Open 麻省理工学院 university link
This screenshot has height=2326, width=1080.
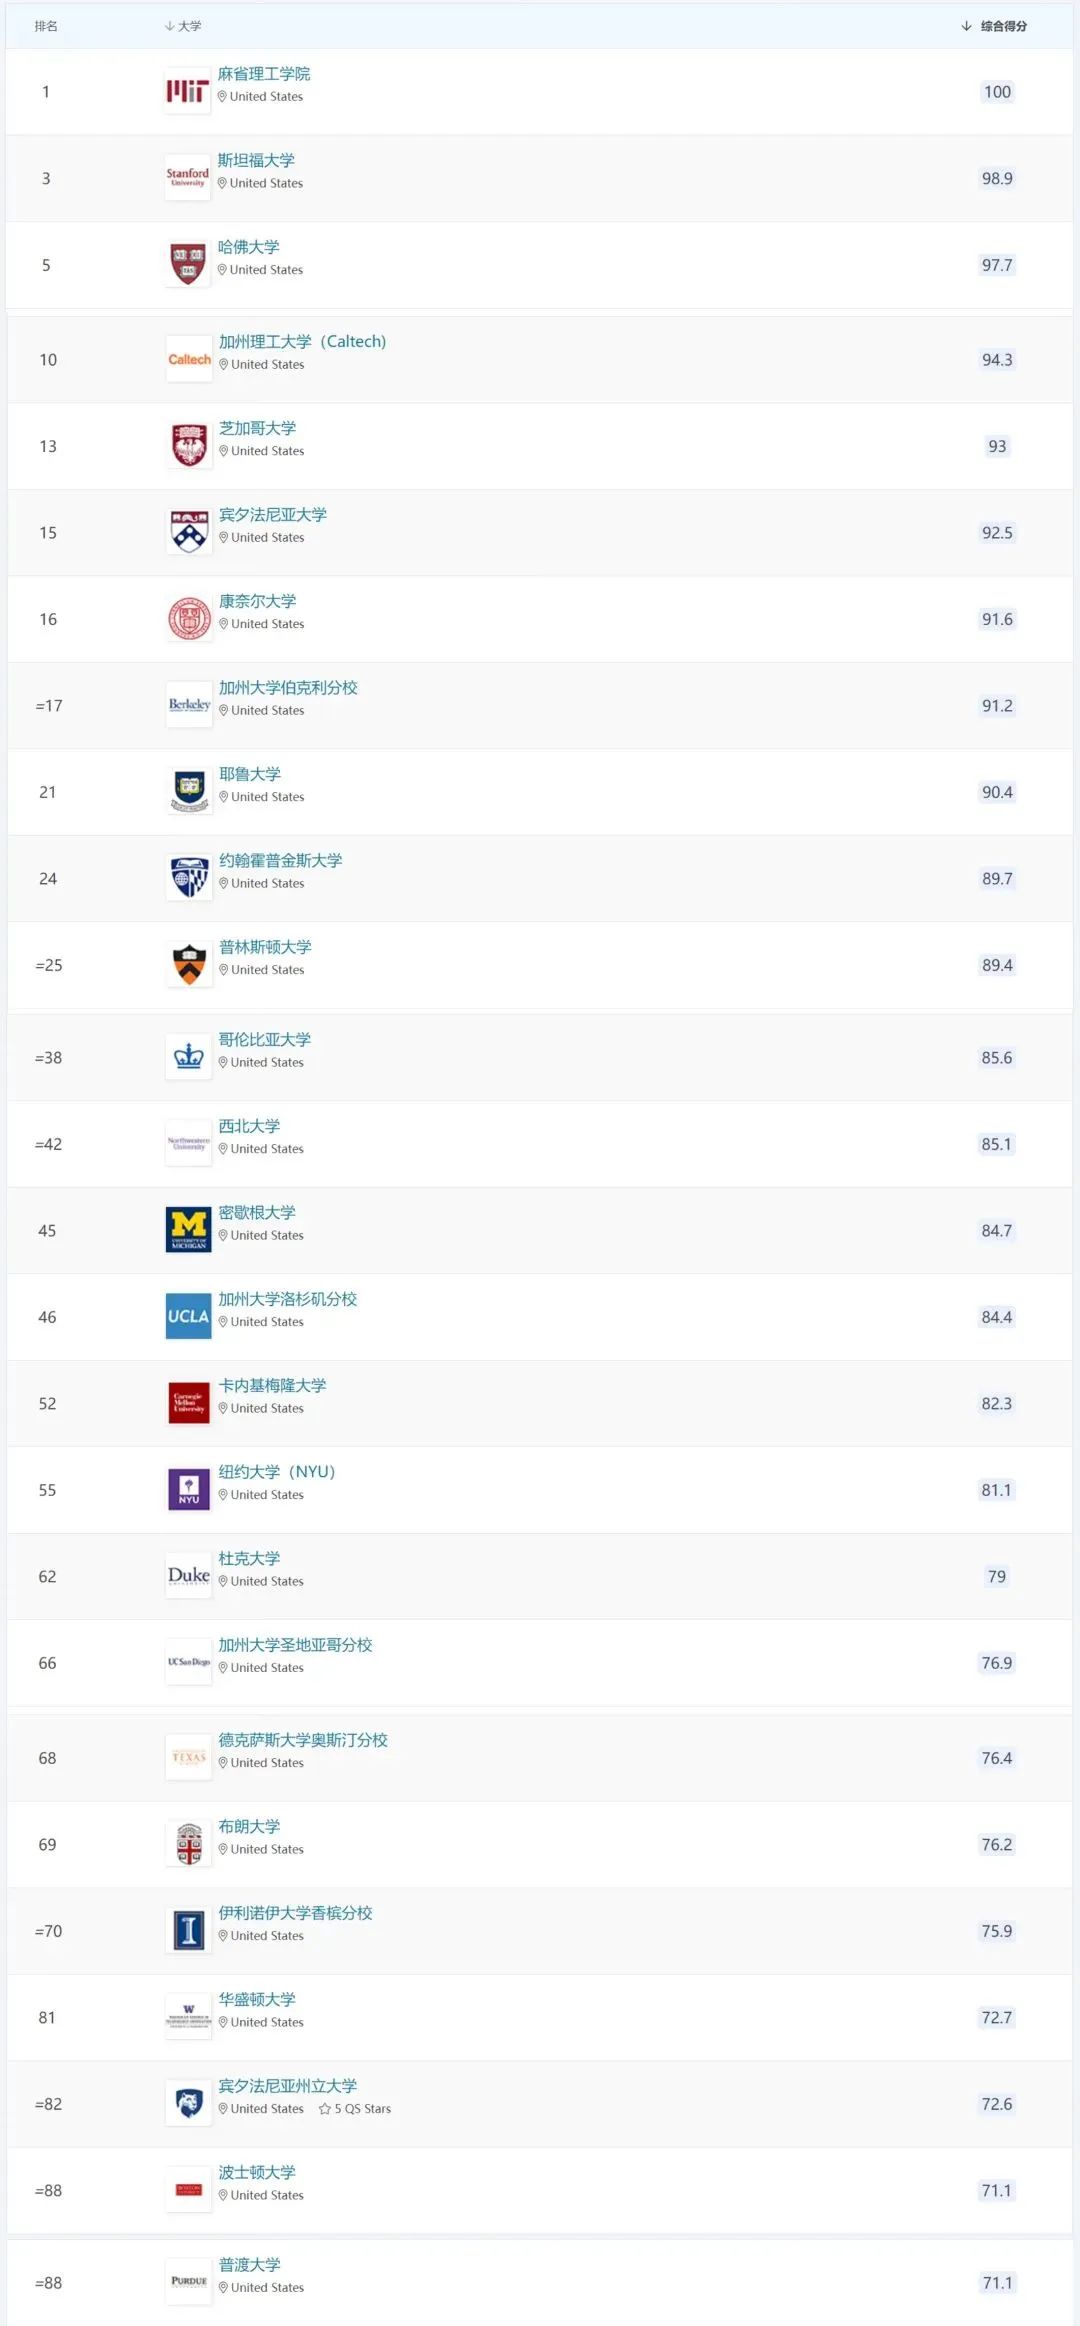pos(264,74)
